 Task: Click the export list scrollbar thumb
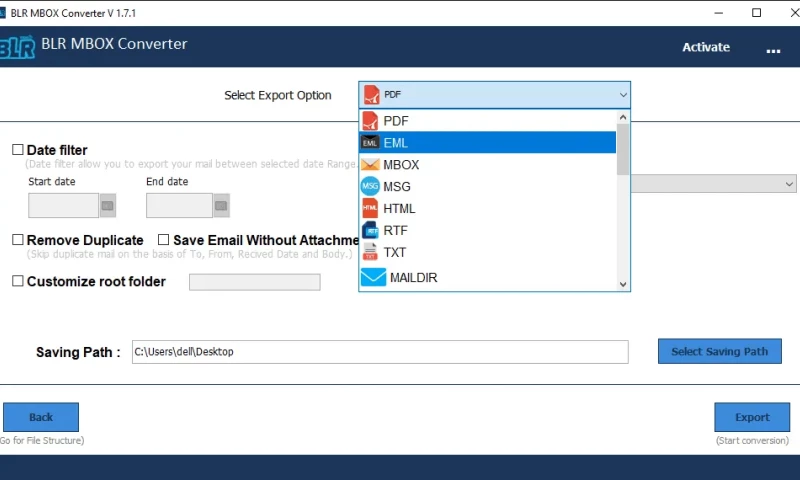623,149
